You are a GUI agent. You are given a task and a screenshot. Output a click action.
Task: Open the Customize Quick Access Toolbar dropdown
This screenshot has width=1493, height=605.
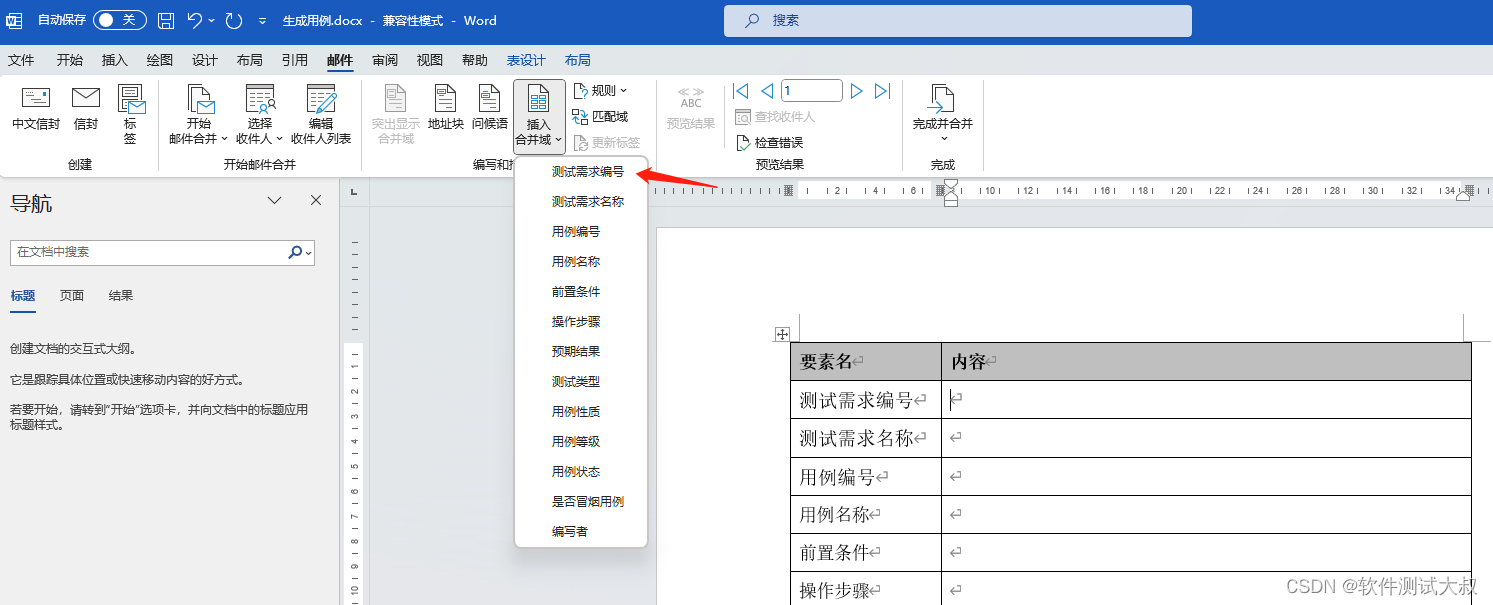click(262, 20)
